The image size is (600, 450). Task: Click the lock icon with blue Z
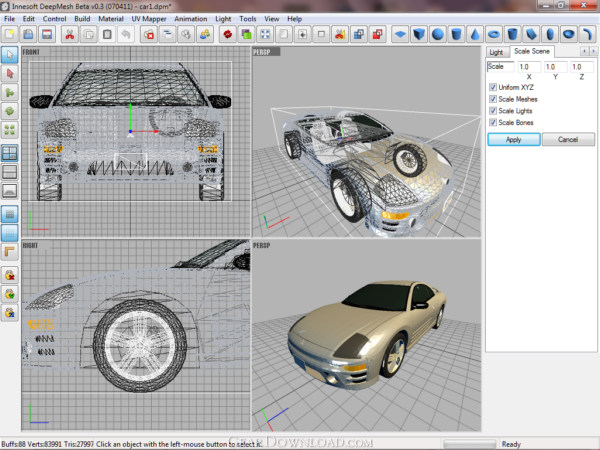click(x=10, y=313)
